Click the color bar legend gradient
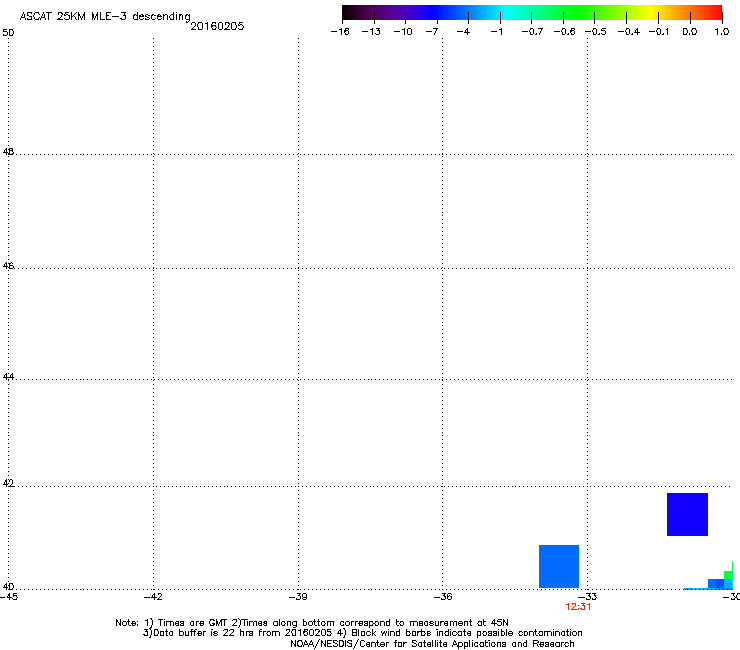The height and width of the screenshot is (650, 740). coord(532,13)
